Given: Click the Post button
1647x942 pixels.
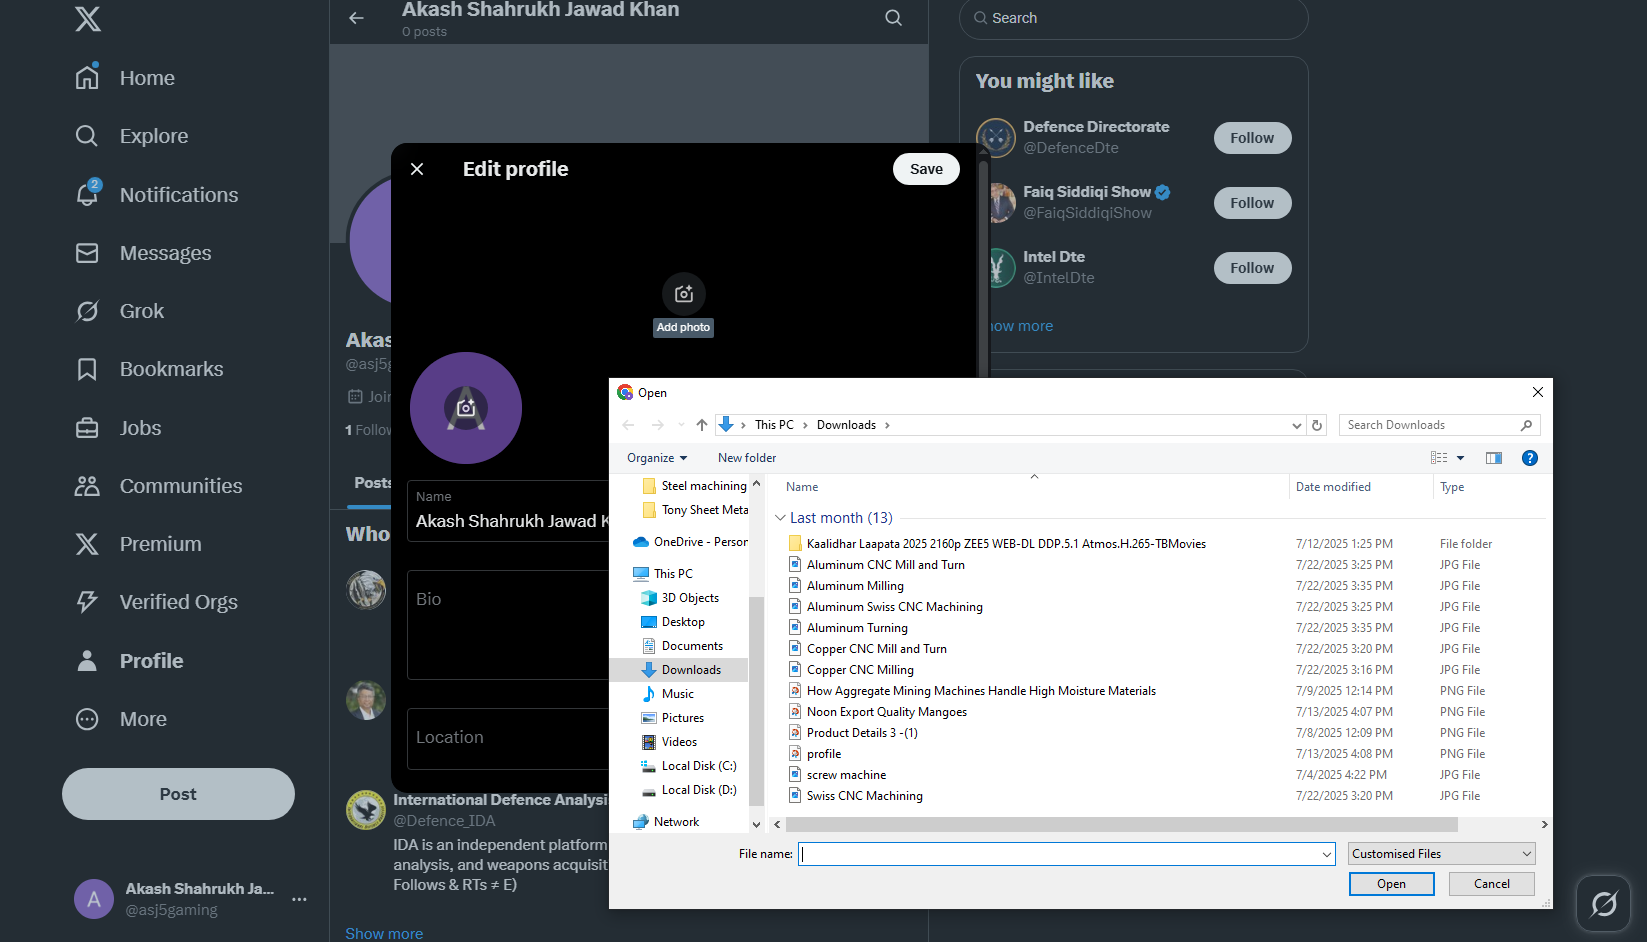Looking at the screenshot, I should 178,794.
